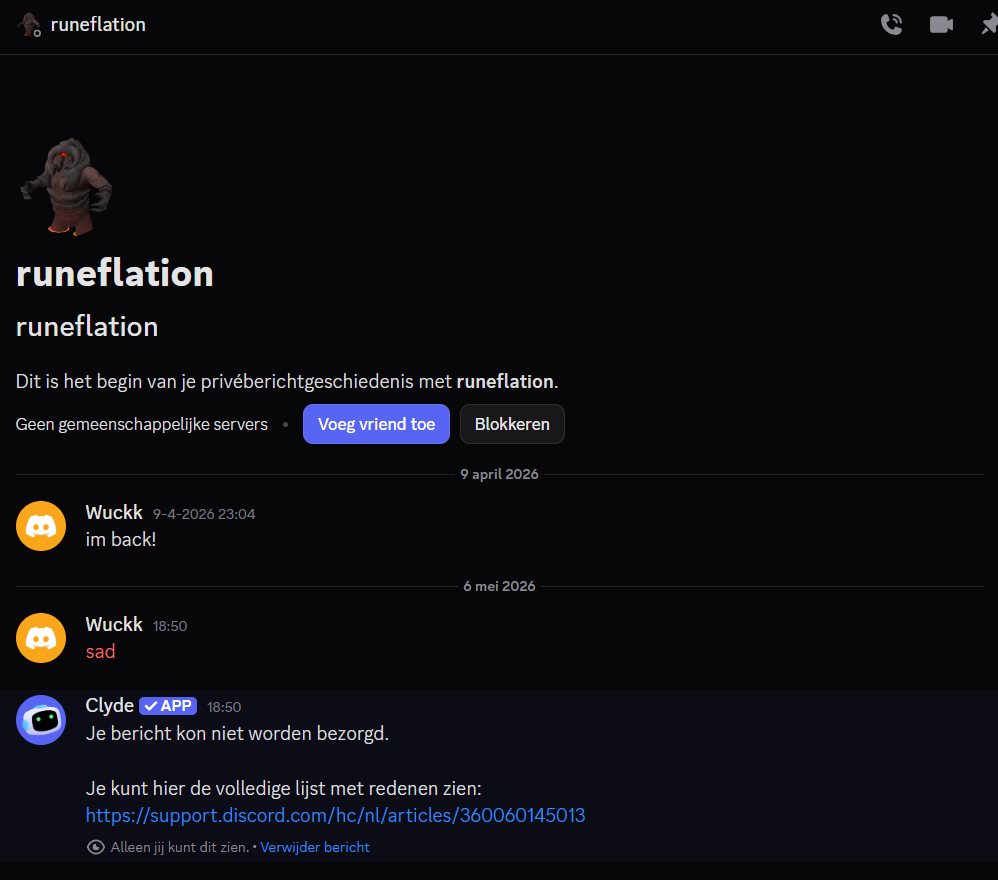Click runeflation's small avatar in header
Image resolution: width=998 pixels, height=880 pixels.
29,25
